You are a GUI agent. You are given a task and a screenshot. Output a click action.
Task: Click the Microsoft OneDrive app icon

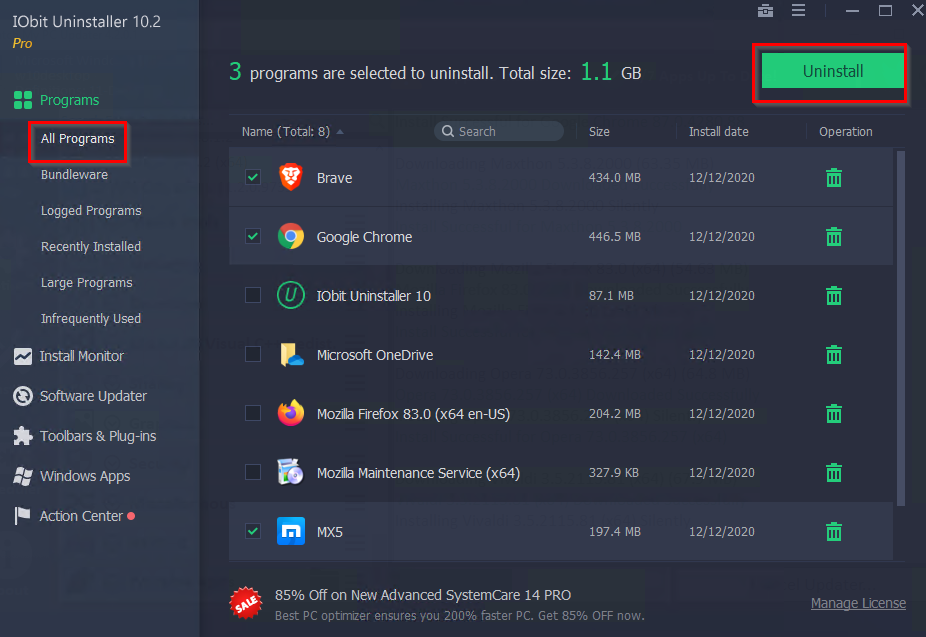(291, 354)
